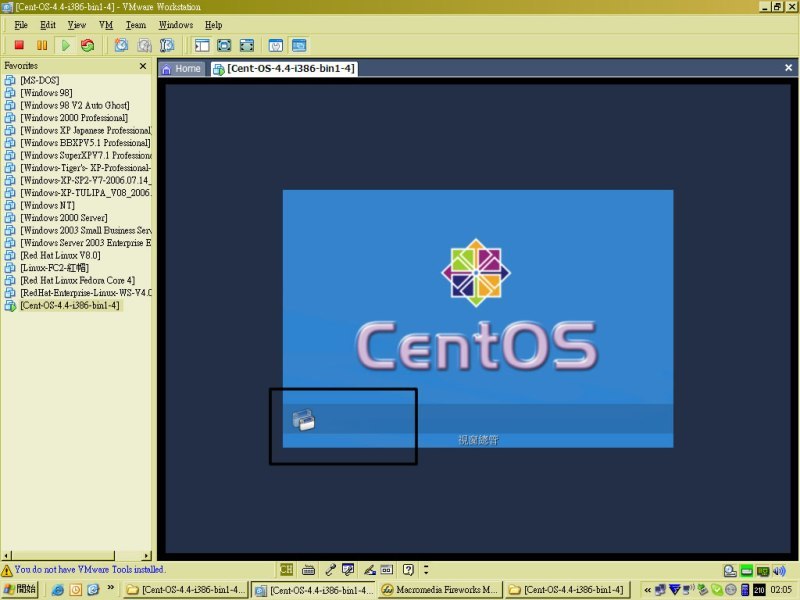Click the Favorites horizontal scrollbar left arrow
Viewport: 800px width, 600px height.
pos(6,555)
